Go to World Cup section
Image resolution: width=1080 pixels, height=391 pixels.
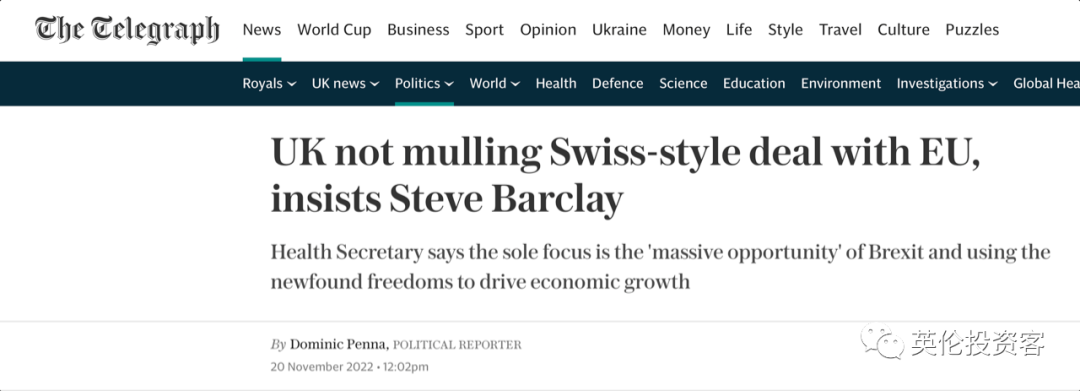pos(334,30)
